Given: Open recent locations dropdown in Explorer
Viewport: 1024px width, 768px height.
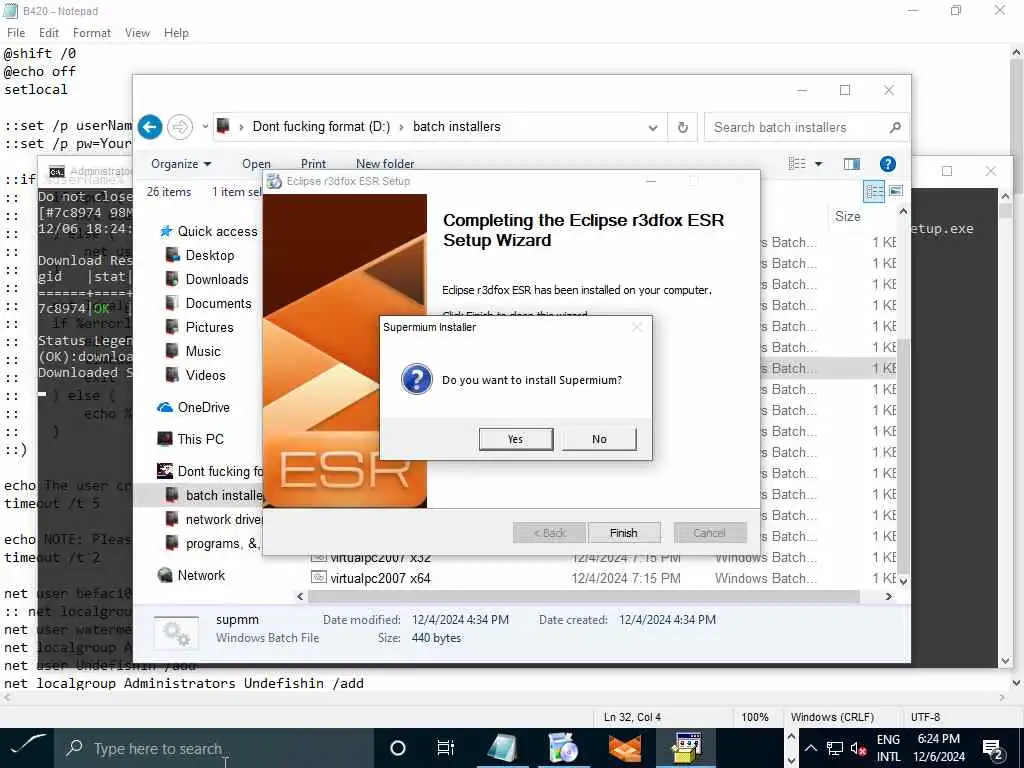Looking at the screenshot, I should tap(204, 127).
